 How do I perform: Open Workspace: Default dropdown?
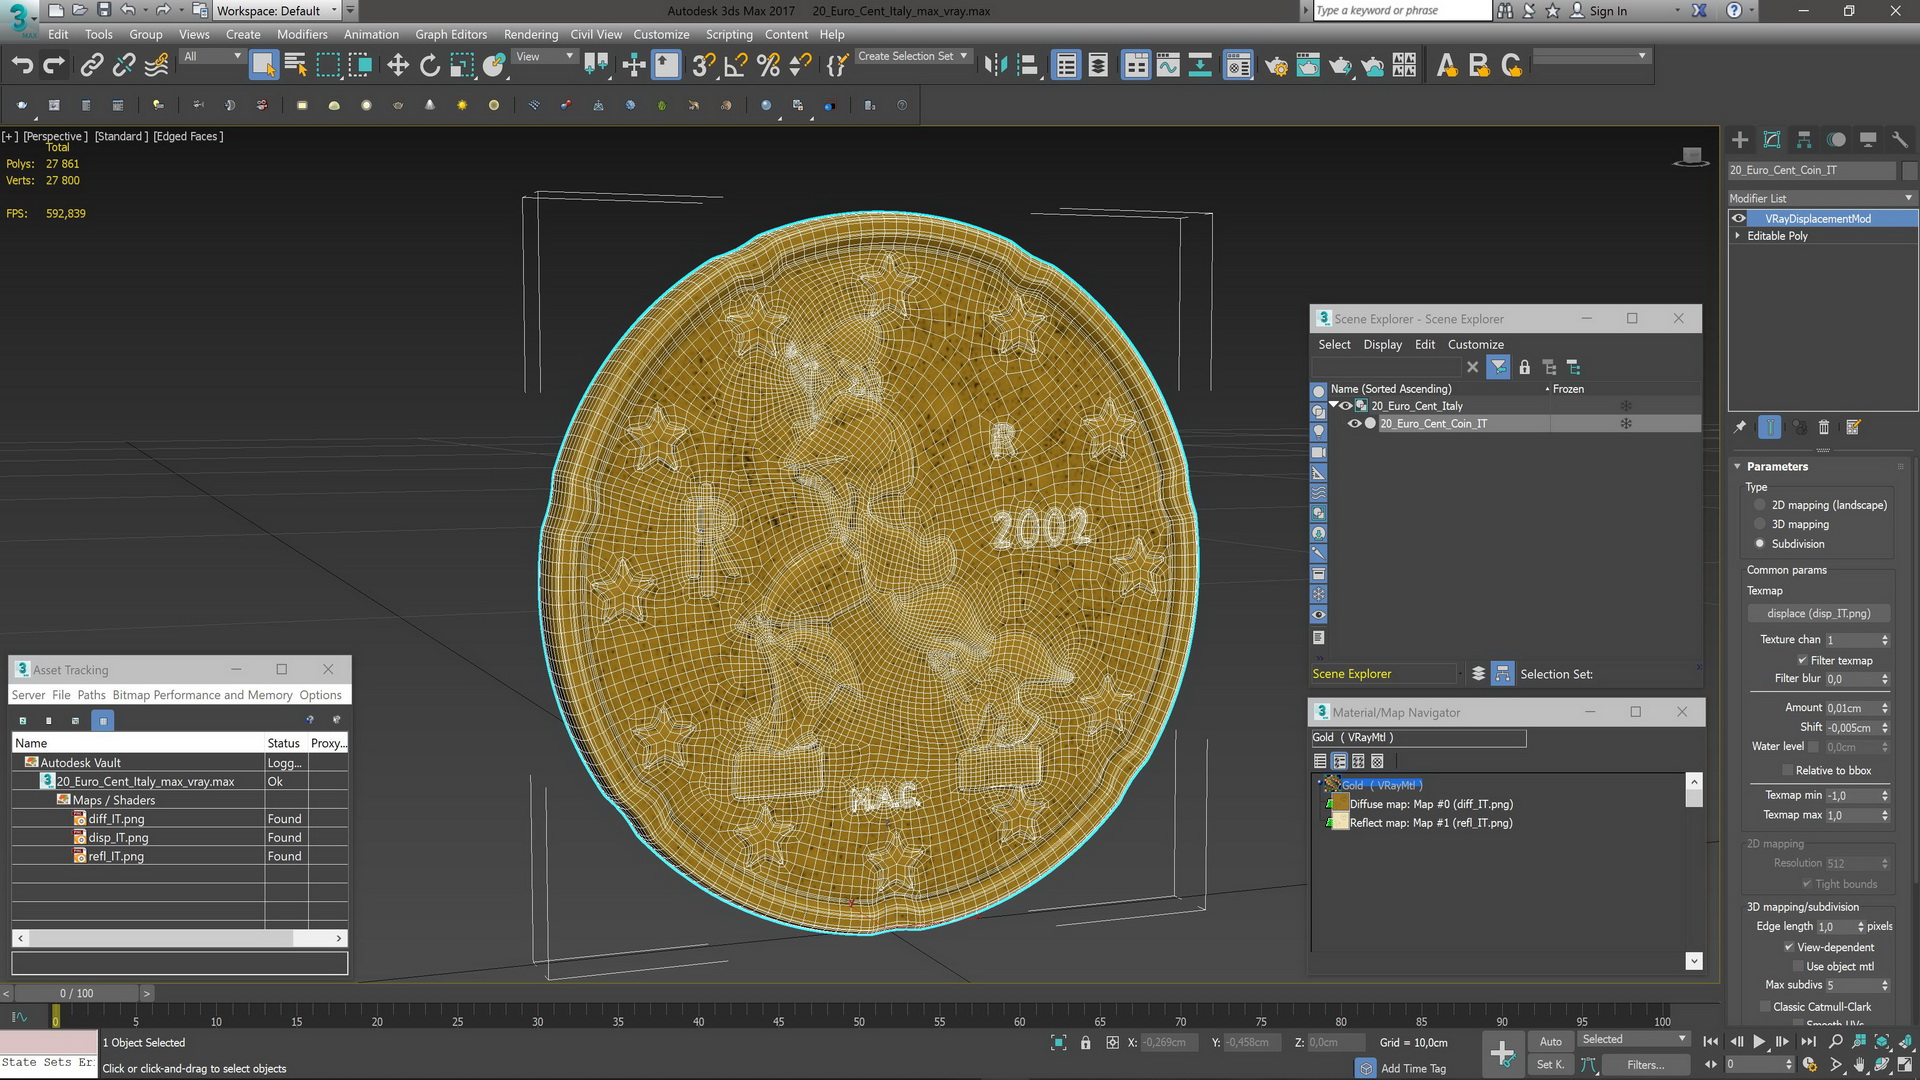point(278,11)
